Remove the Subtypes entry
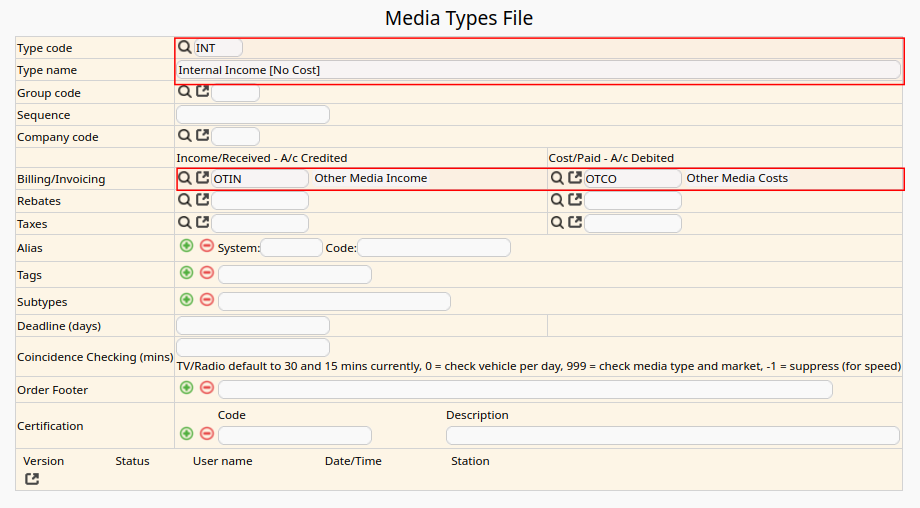920x508 pixels. tap(207, 300)
